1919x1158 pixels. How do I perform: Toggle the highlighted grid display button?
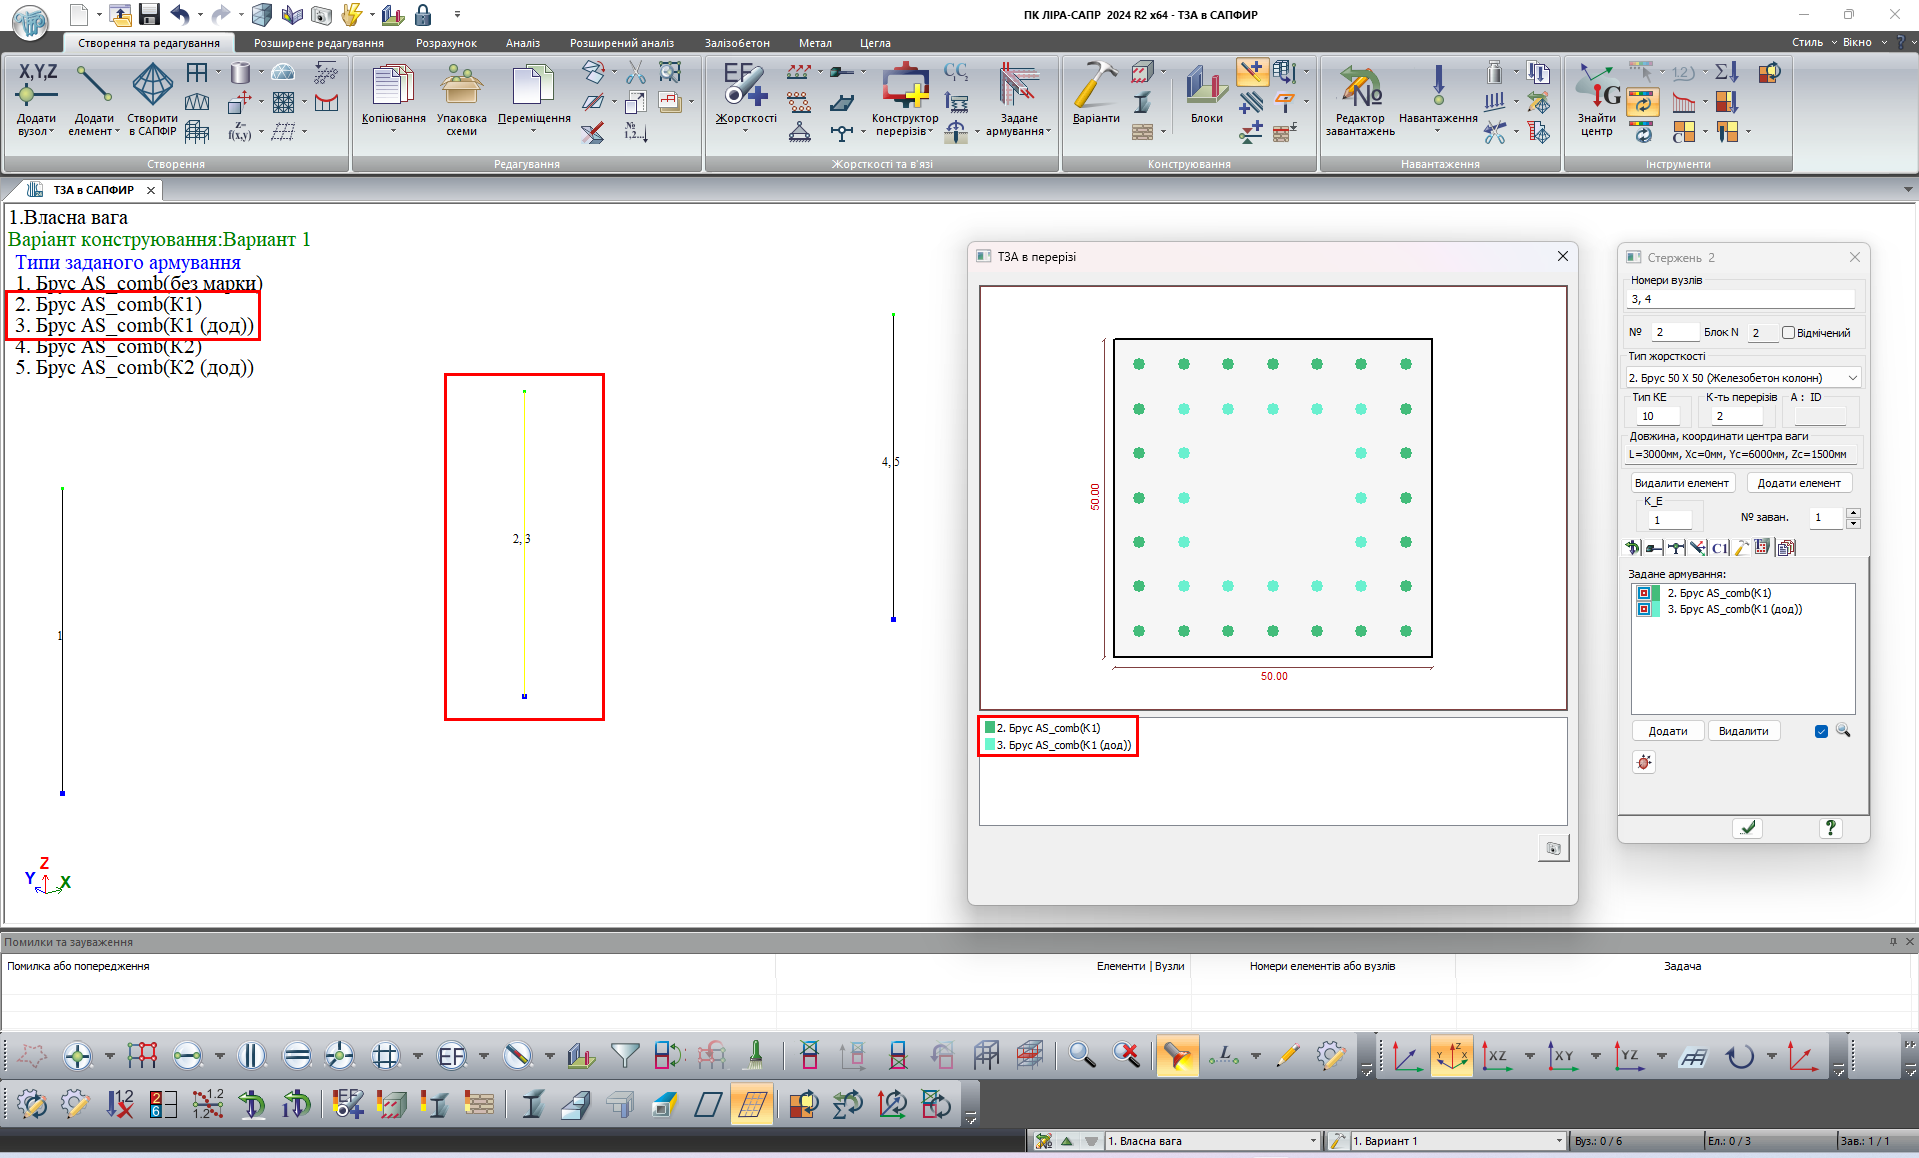pyautogui.click(x=752, y=1104)
